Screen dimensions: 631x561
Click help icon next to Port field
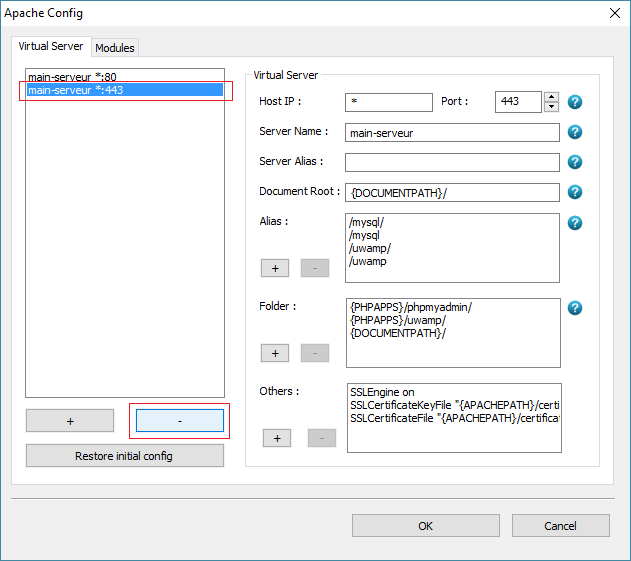pos(575,102)
